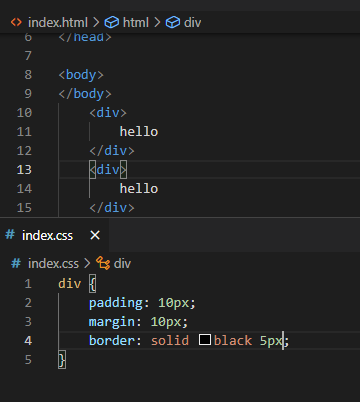Open the black color swatch picker
The image size is (360, 402).
pyautogui.click(x=205, y=340)
